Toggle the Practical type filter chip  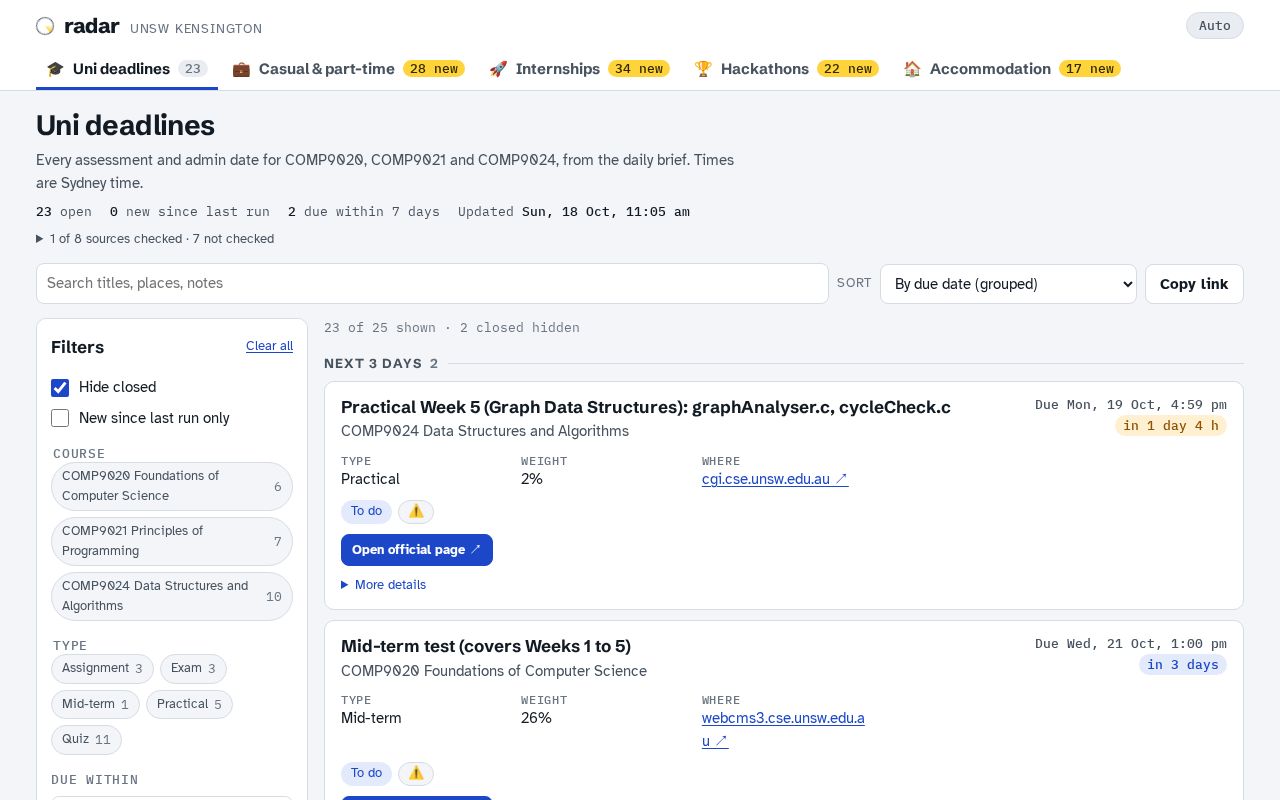[189, 704]
